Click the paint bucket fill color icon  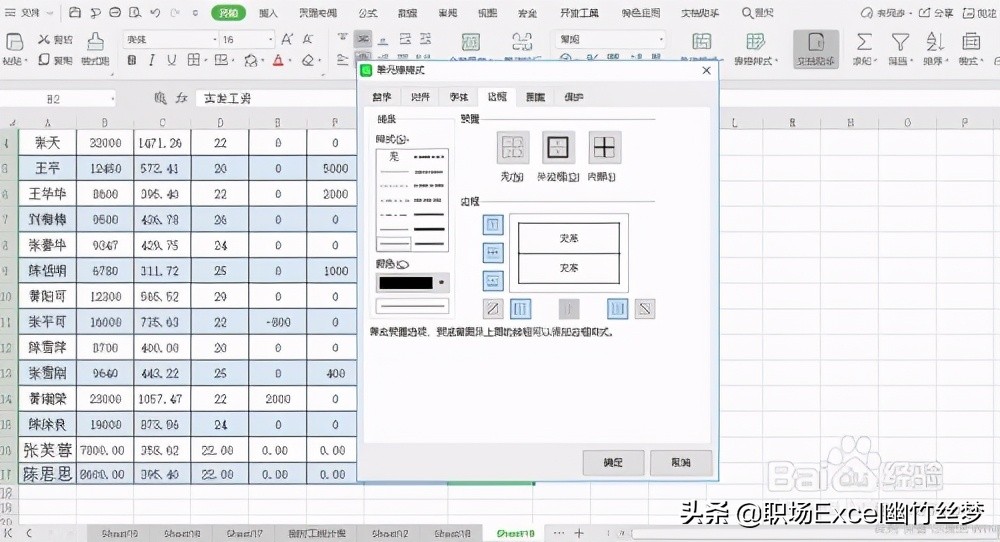[x=250, y=61]
